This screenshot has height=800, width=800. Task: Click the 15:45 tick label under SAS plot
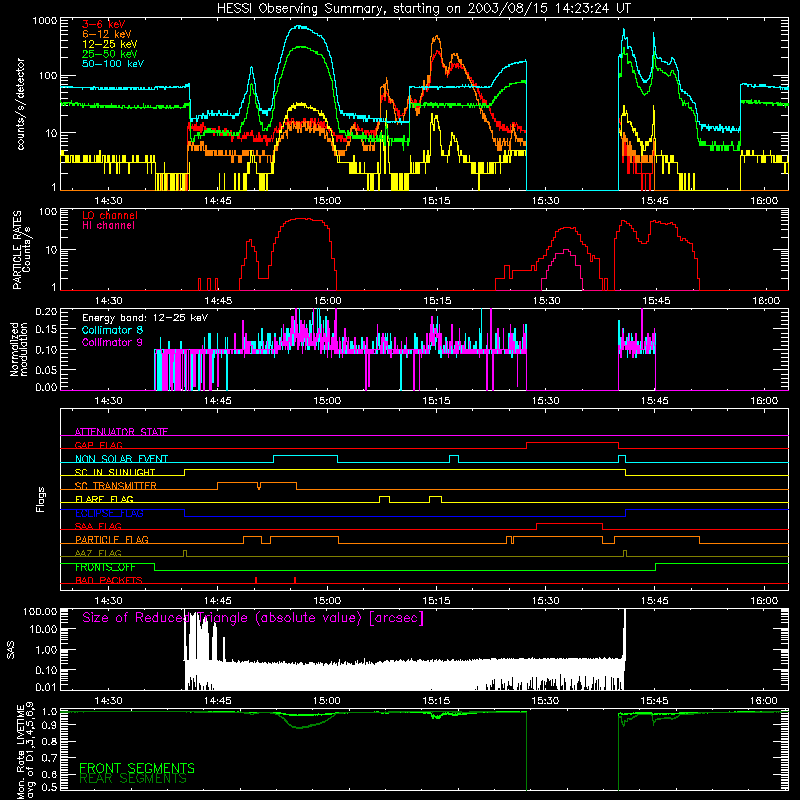point(655,701)
